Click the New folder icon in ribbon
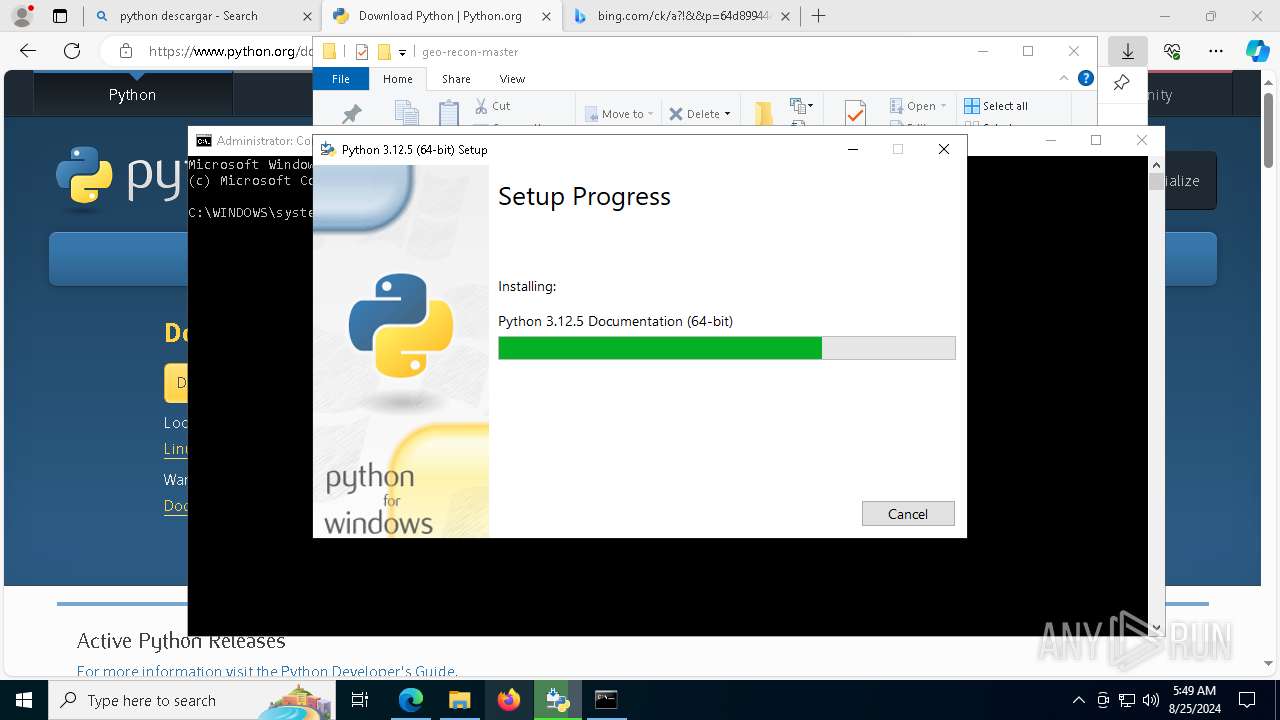The width and height of the screenshot is (1280, 720). pos(764,113)
